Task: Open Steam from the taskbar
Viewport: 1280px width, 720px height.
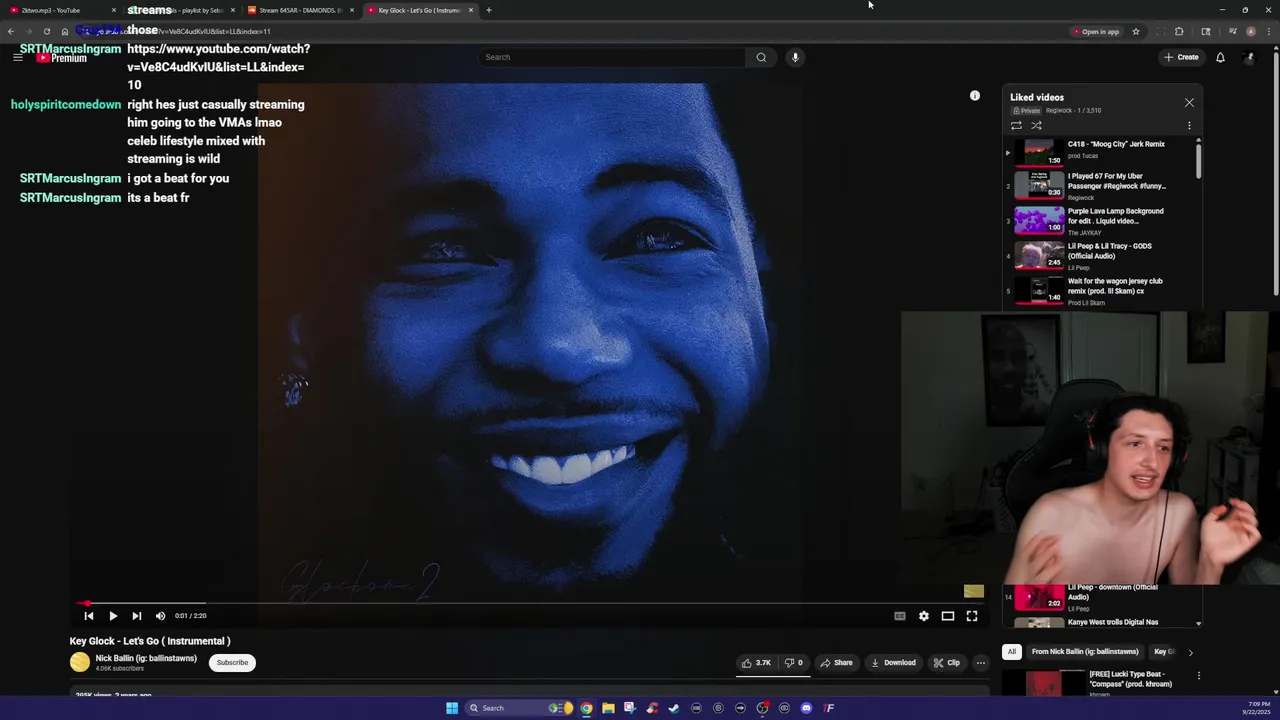Action: click(674, 708)
